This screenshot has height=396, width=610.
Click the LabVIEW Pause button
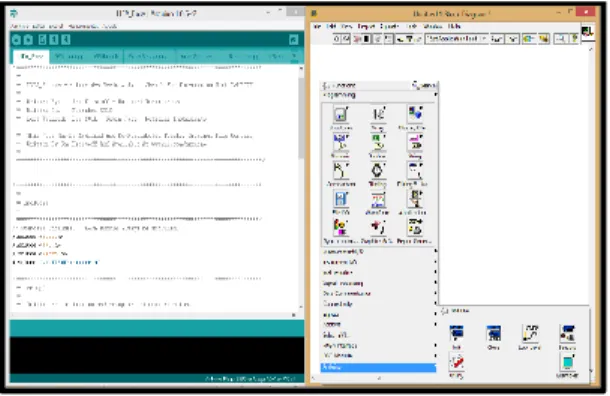coord(366,39)
